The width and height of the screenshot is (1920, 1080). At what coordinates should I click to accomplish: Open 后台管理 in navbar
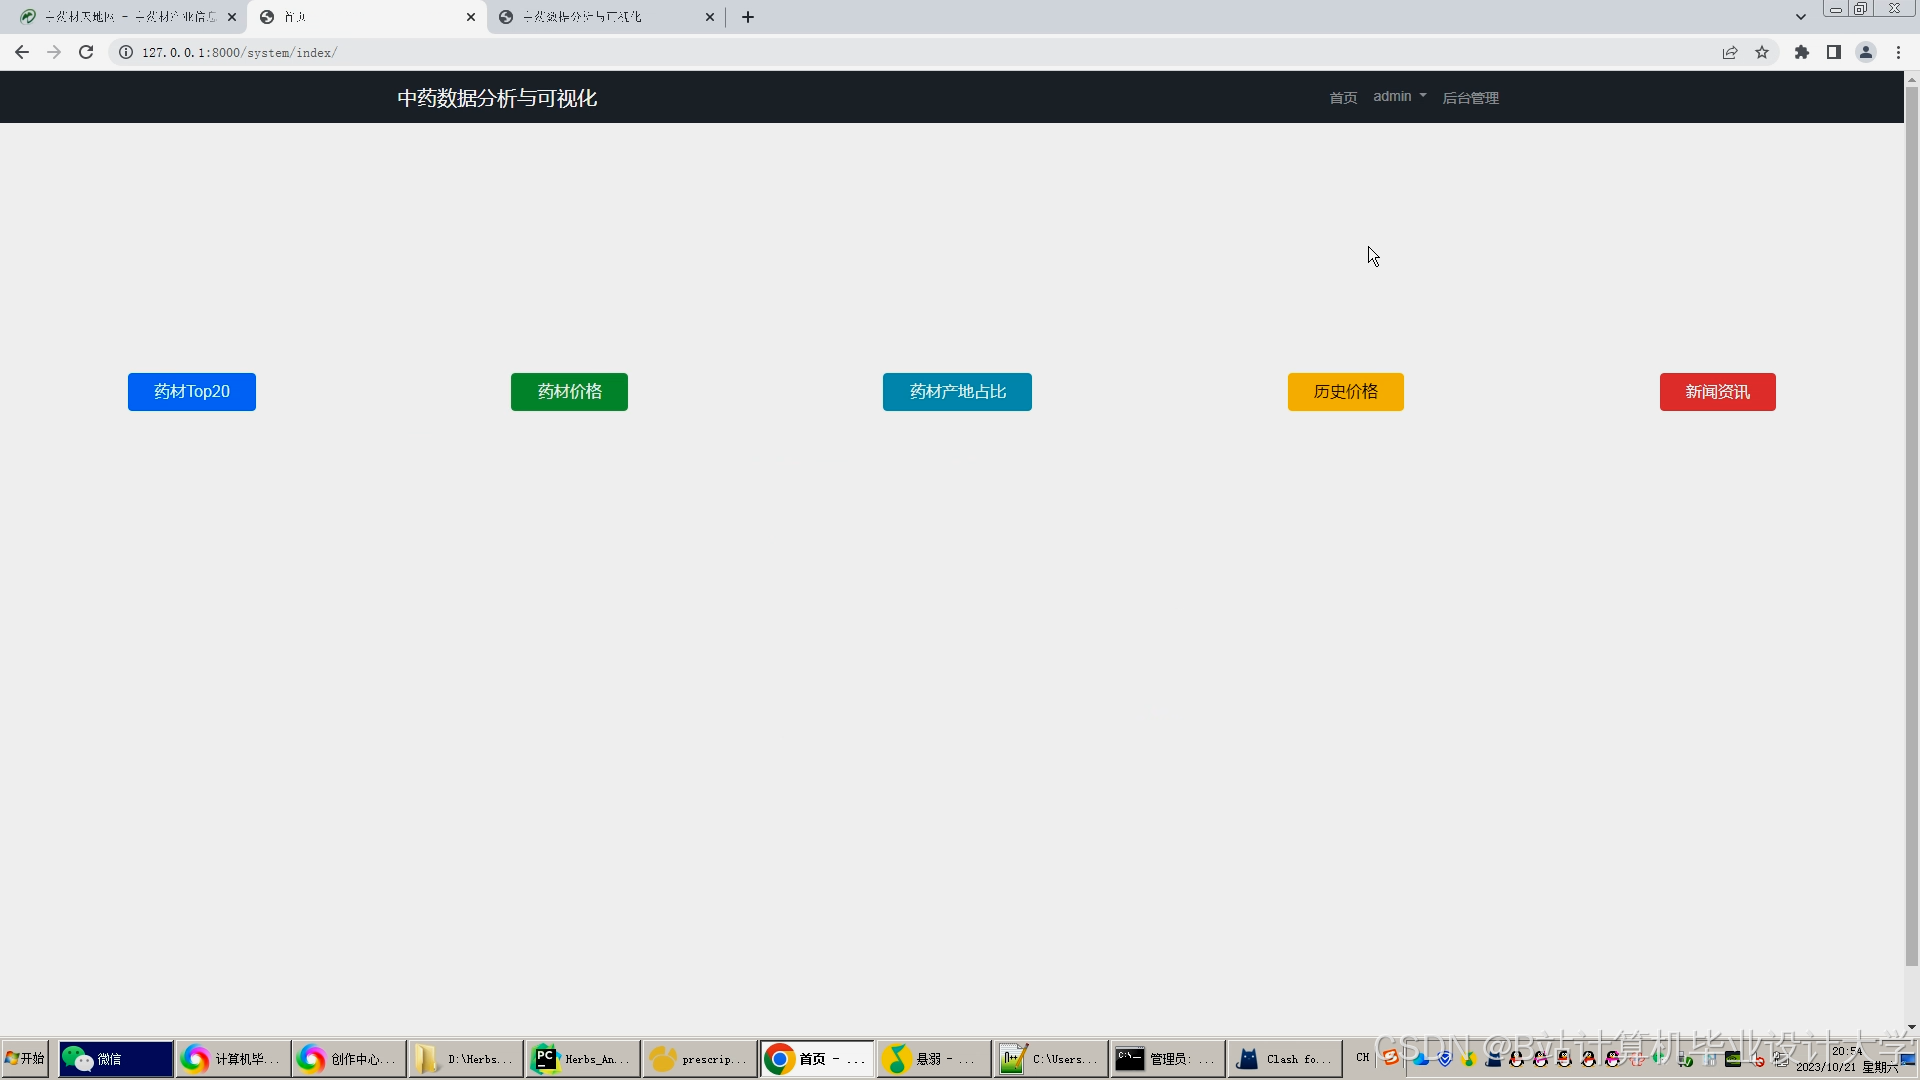click(x=1470, y=97)
